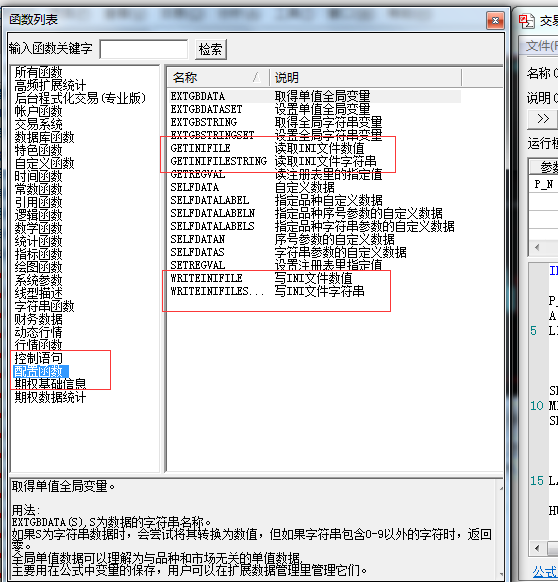The width and height of the screenshot is (558, 582).
Task: Click the app icon in right window title
Action: coord(526,21)
